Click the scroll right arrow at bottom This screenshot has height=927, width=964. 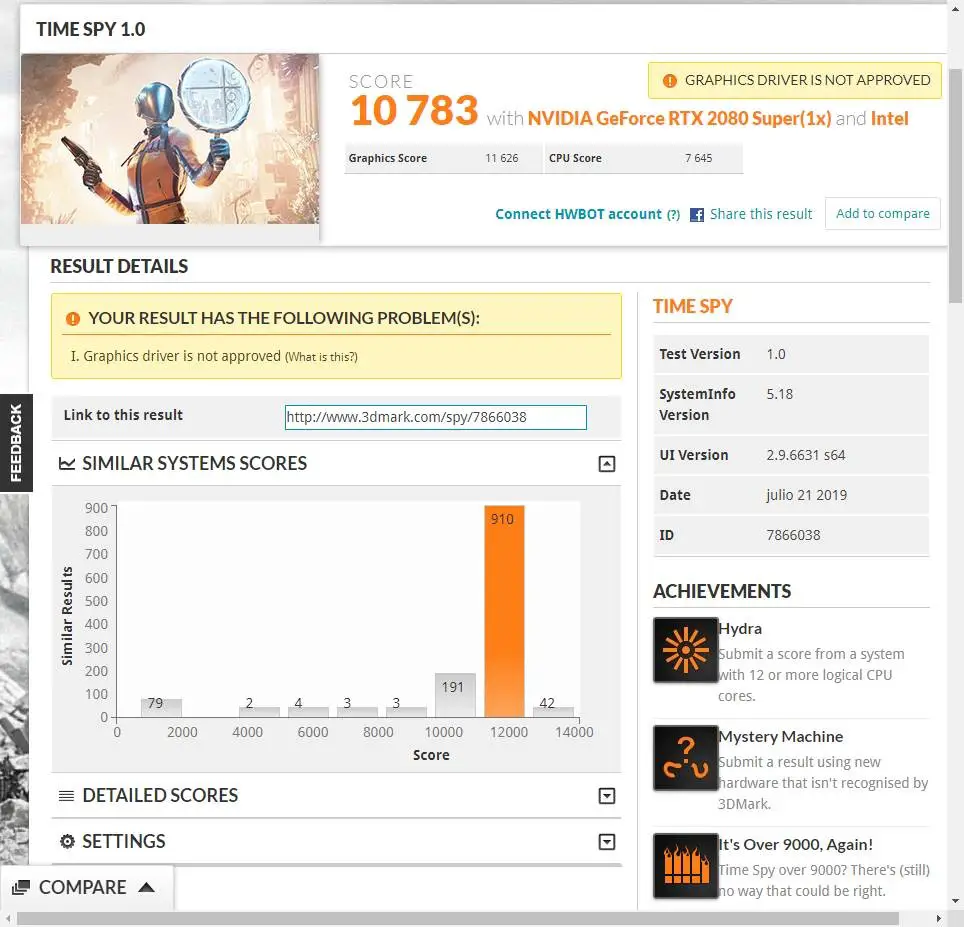tap(939, 919)
